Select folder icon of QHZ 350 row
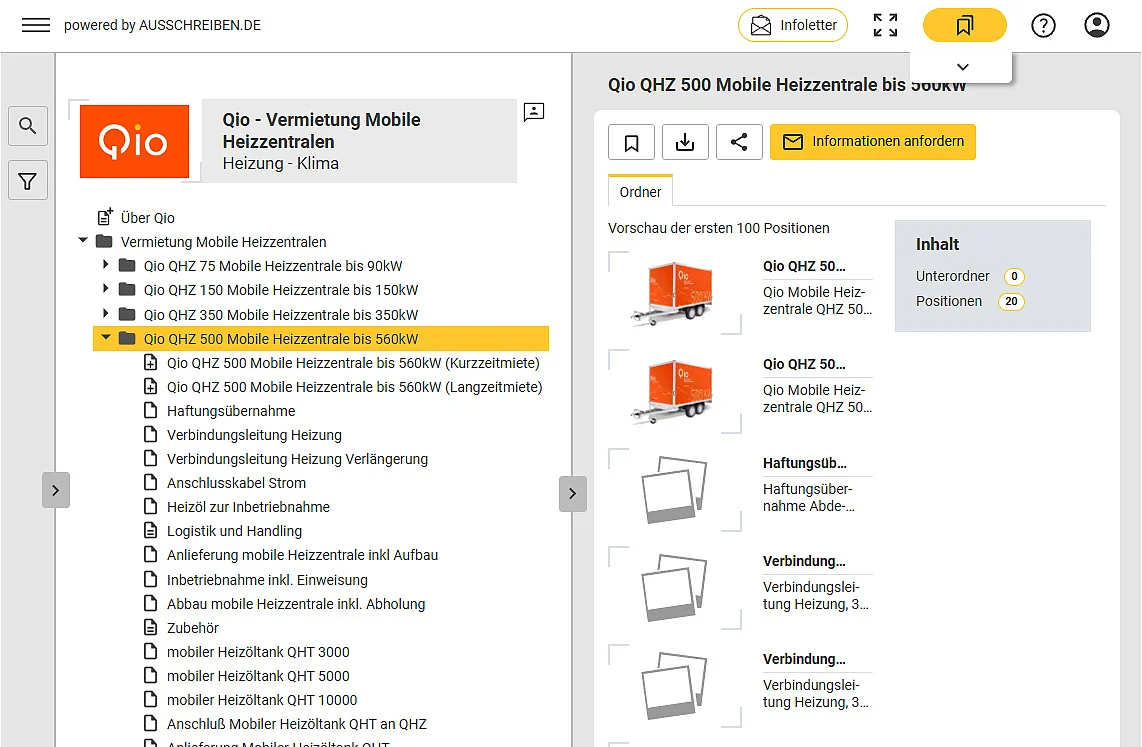Viewport: 1142px width, 747px height. (127, 314)
